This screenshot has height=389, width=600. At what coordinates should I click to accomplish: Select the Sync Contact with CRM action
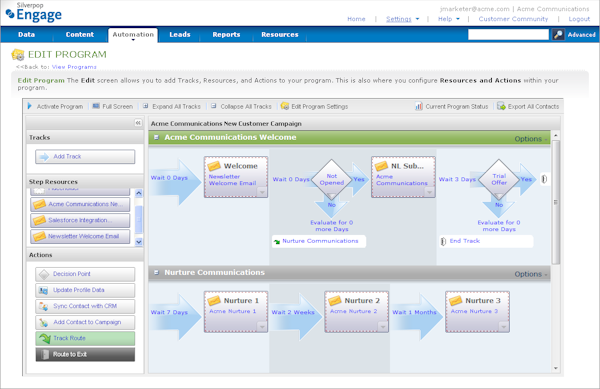(x=85, y=306)
